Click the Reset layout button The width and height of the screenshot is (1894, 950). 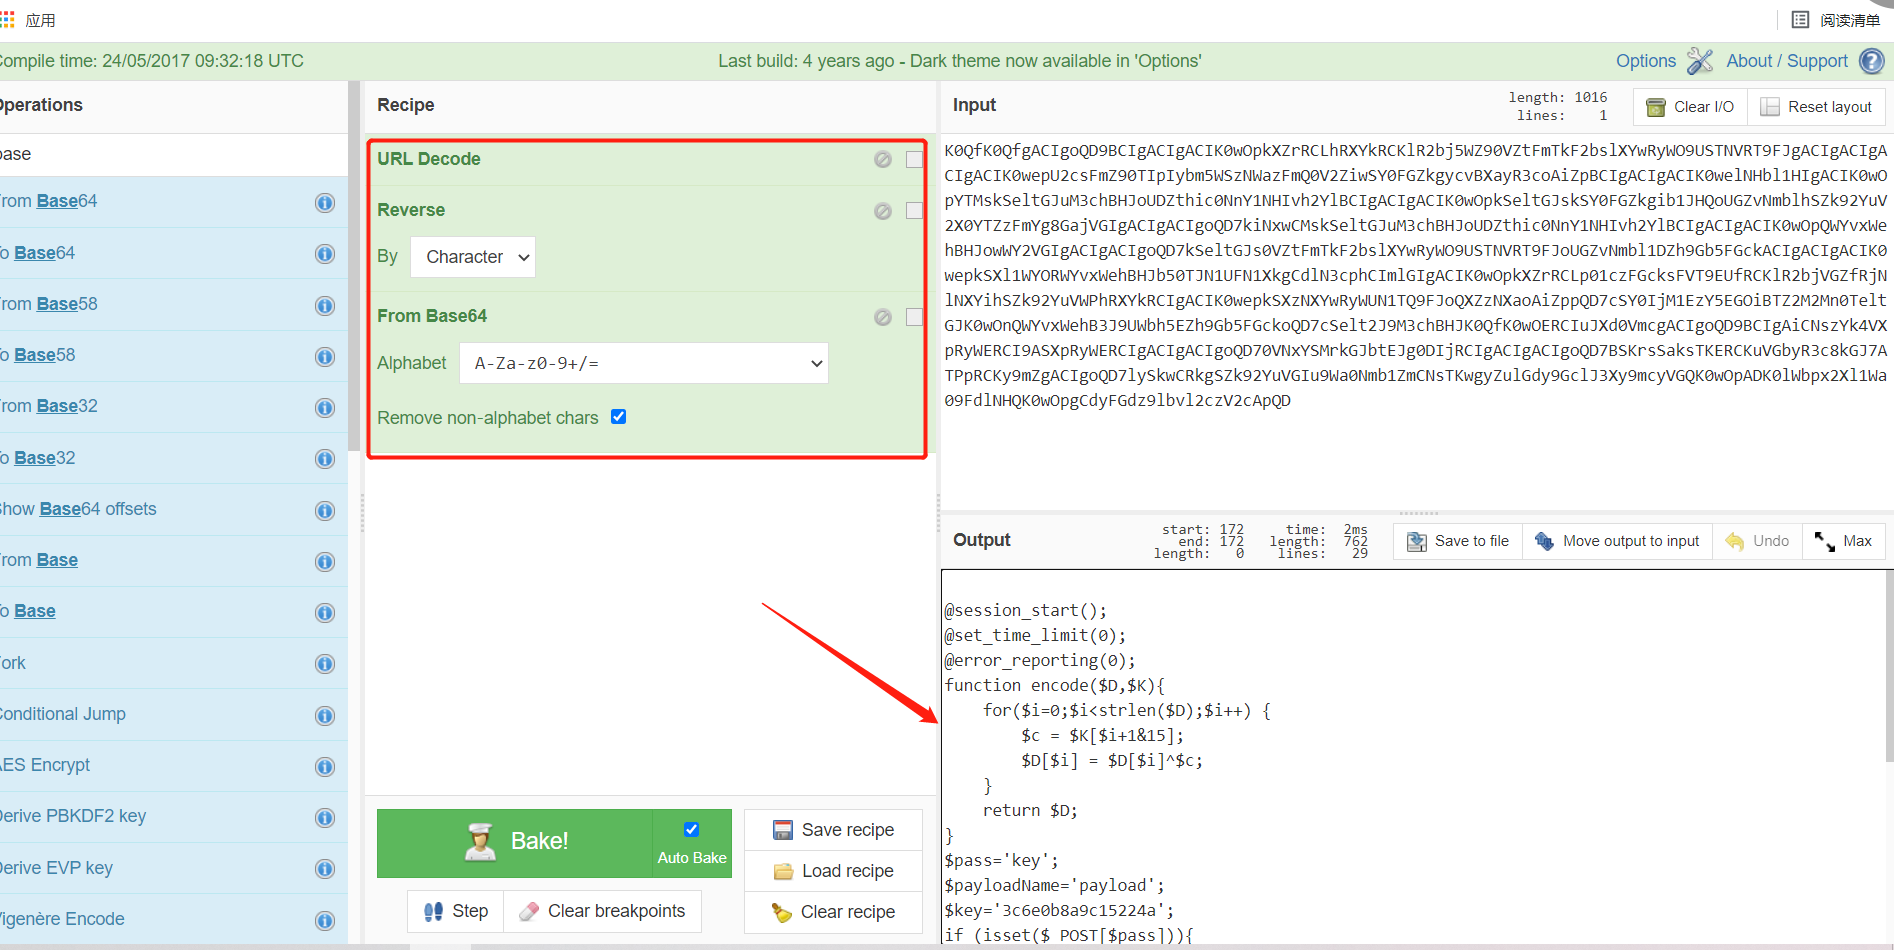pos(1816,107)
